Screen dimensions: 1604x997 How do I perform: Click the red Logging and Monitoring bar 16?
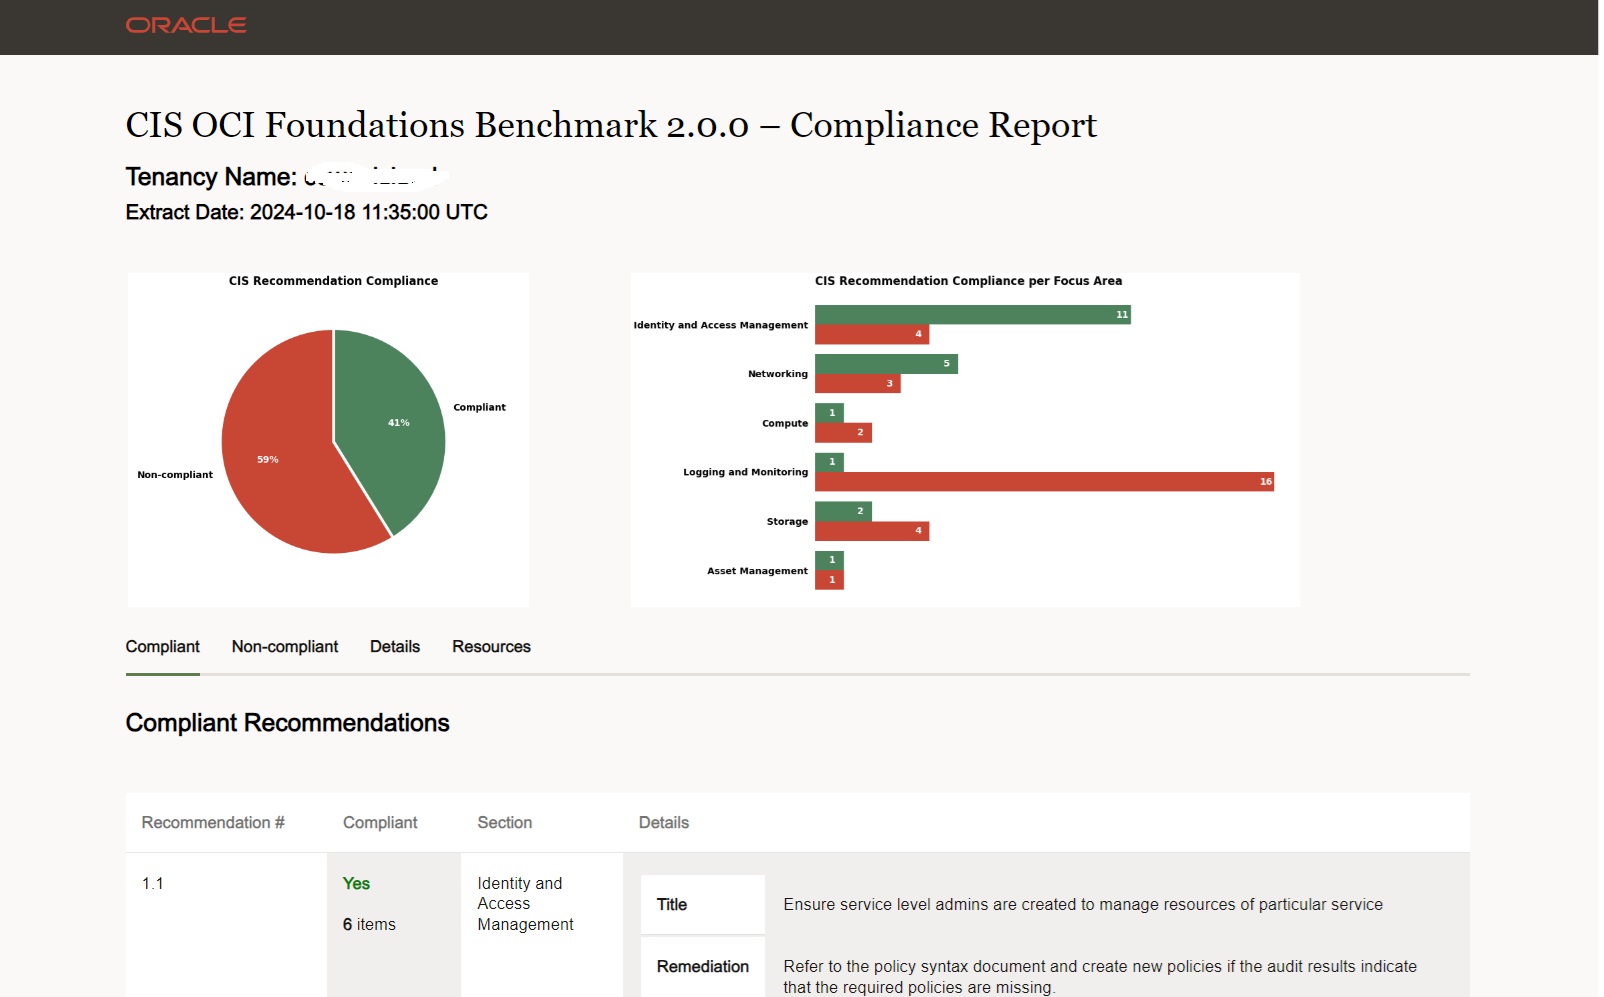click(1044, 481)
